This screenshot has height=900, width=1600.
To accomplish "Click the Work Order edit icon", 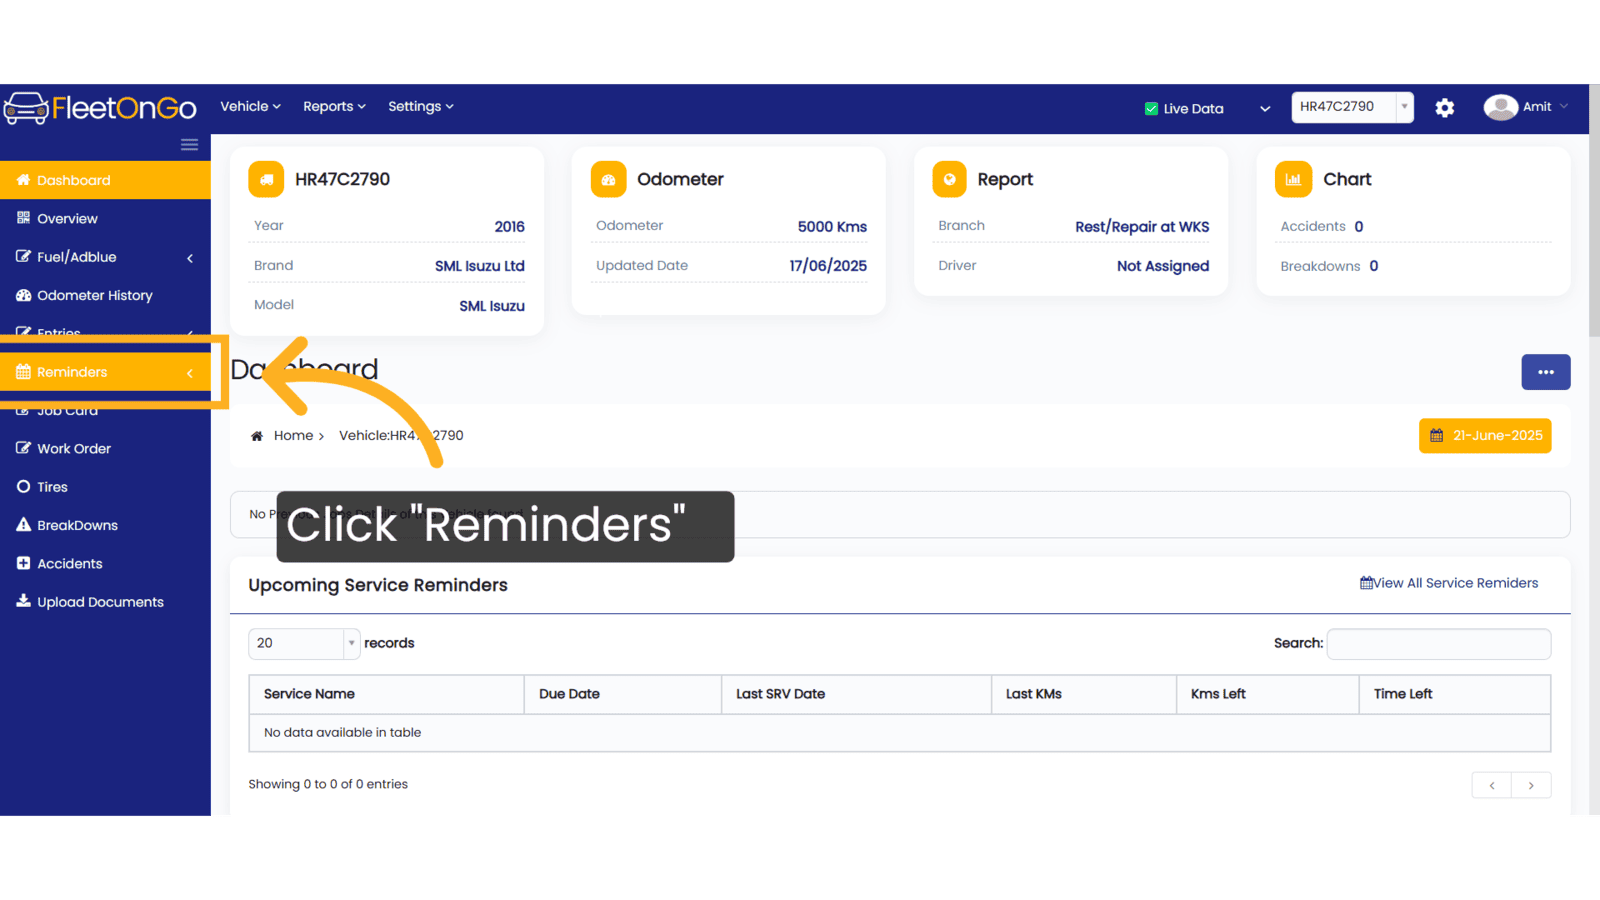I will pos(23,448).
